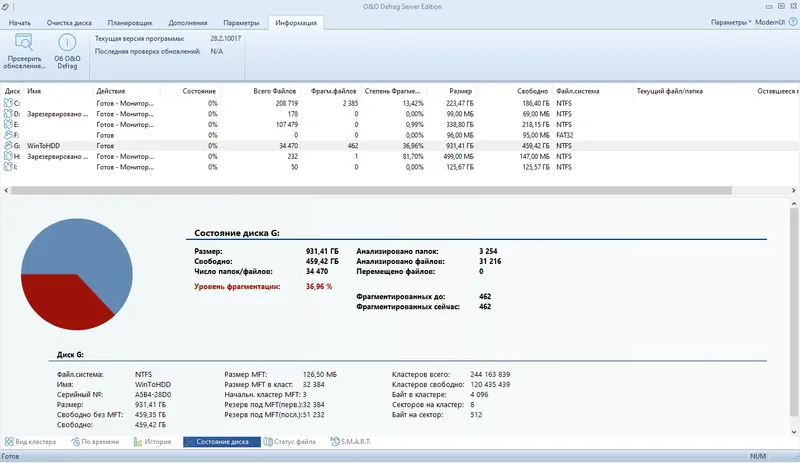The height and width of the screenshot is (463, 800).
Task: Open the История view
Action: 152,442
